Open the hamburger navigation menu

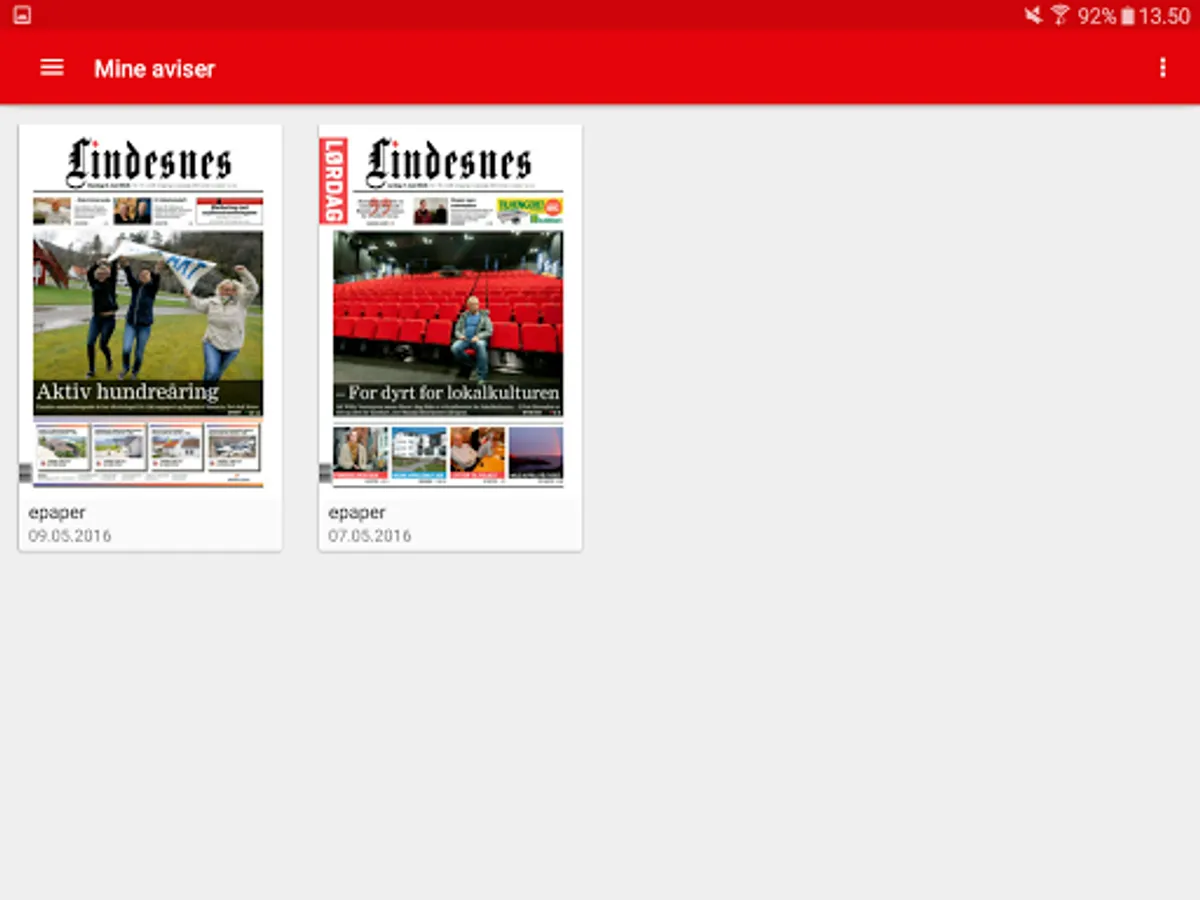pyautogui.click(x=52, y=68)
